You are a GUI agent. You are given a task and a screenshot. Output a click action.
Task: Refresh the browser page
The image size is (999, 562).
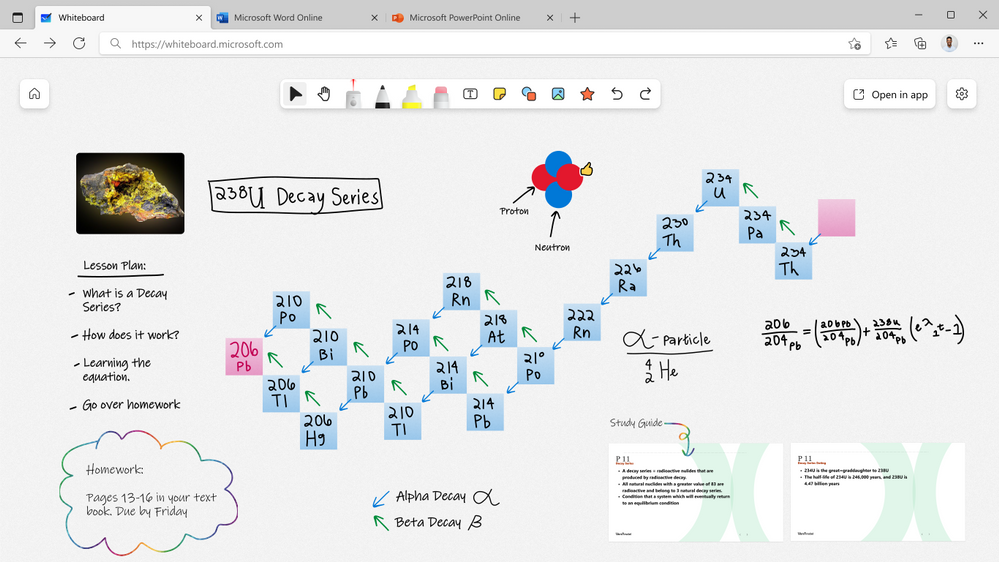79,43
